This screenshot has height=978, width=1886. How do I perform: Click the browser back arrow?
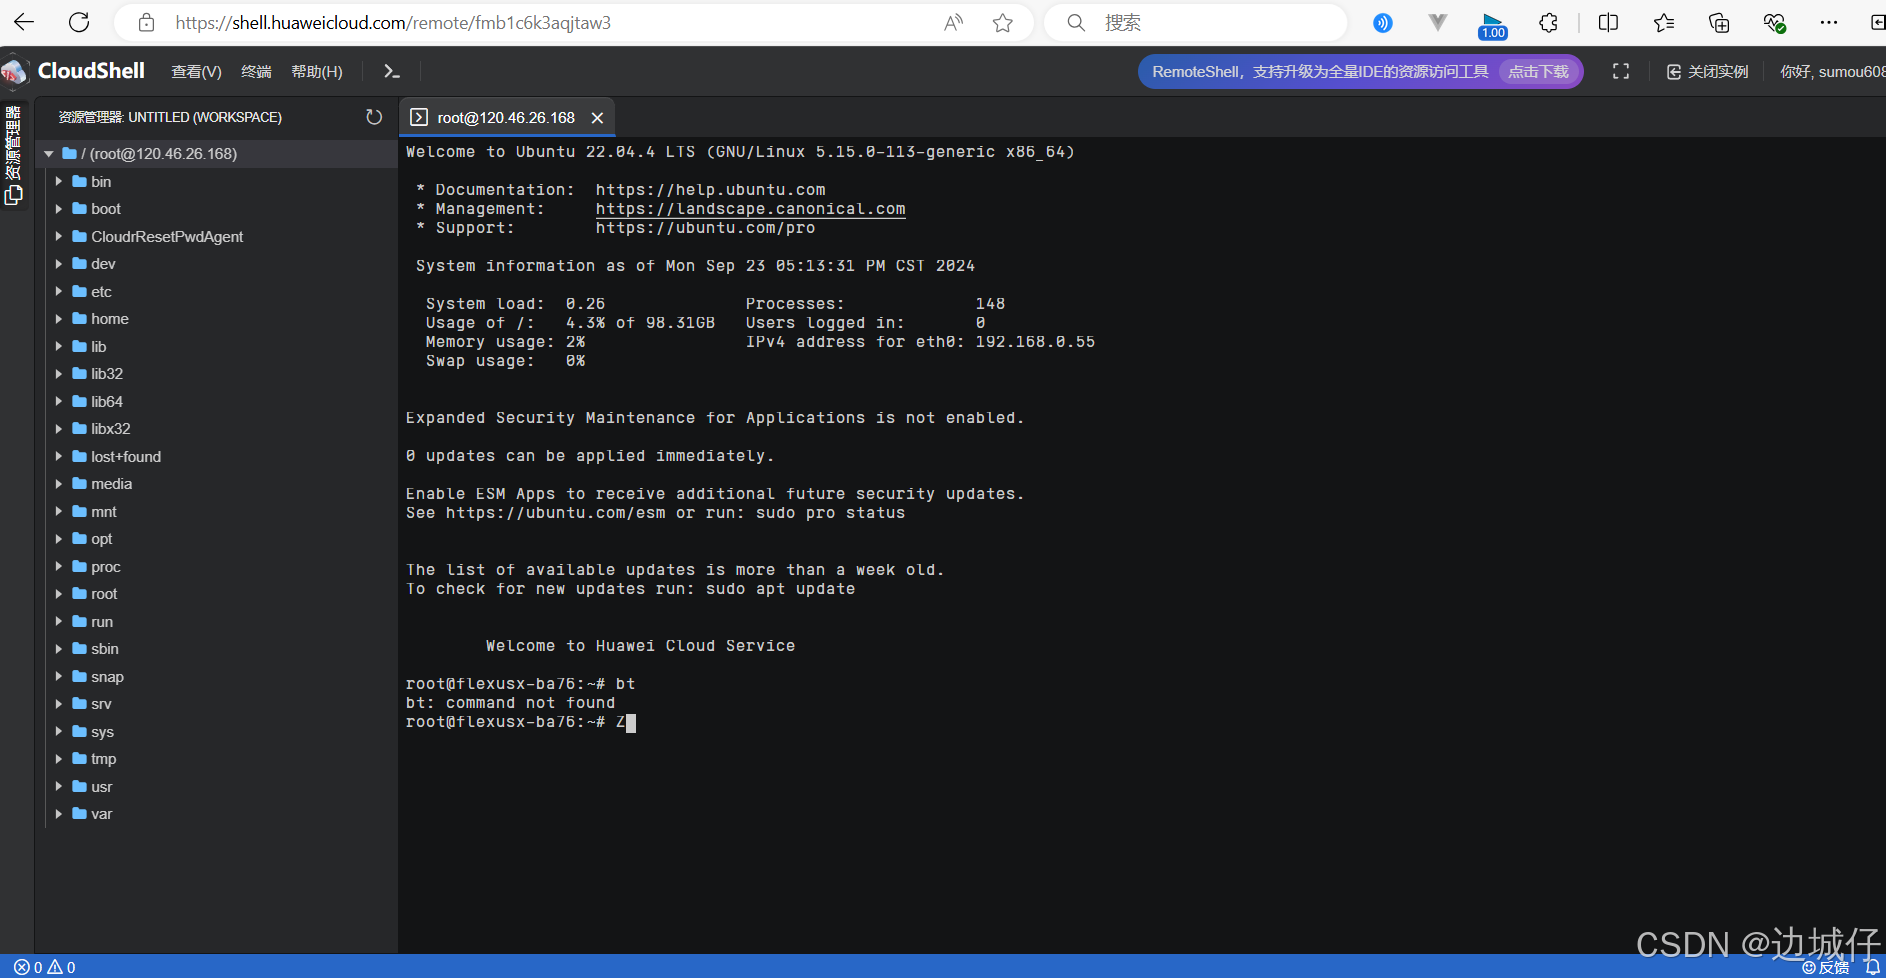(24, 22)
